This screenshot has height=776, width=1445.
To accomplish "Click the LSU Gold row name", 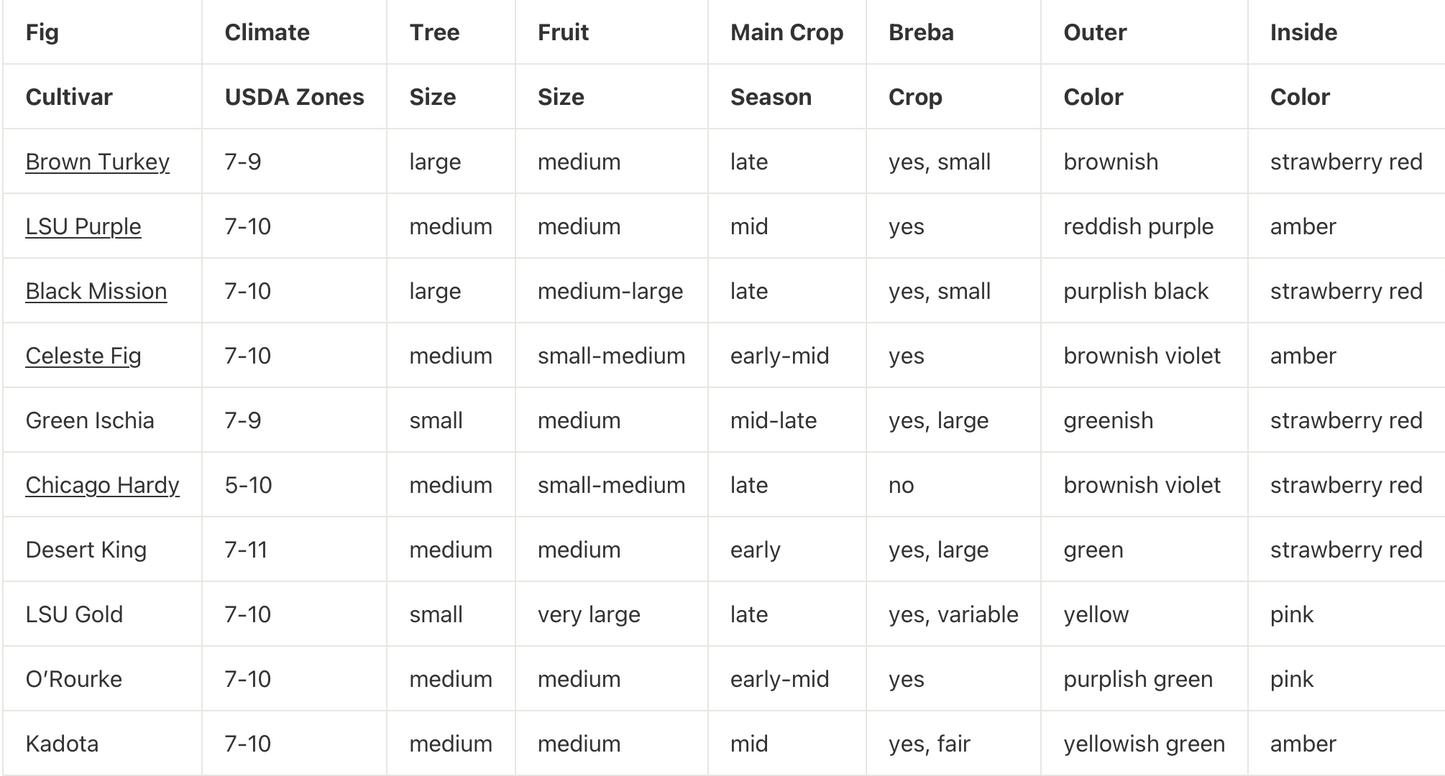I will coord(74,614).
